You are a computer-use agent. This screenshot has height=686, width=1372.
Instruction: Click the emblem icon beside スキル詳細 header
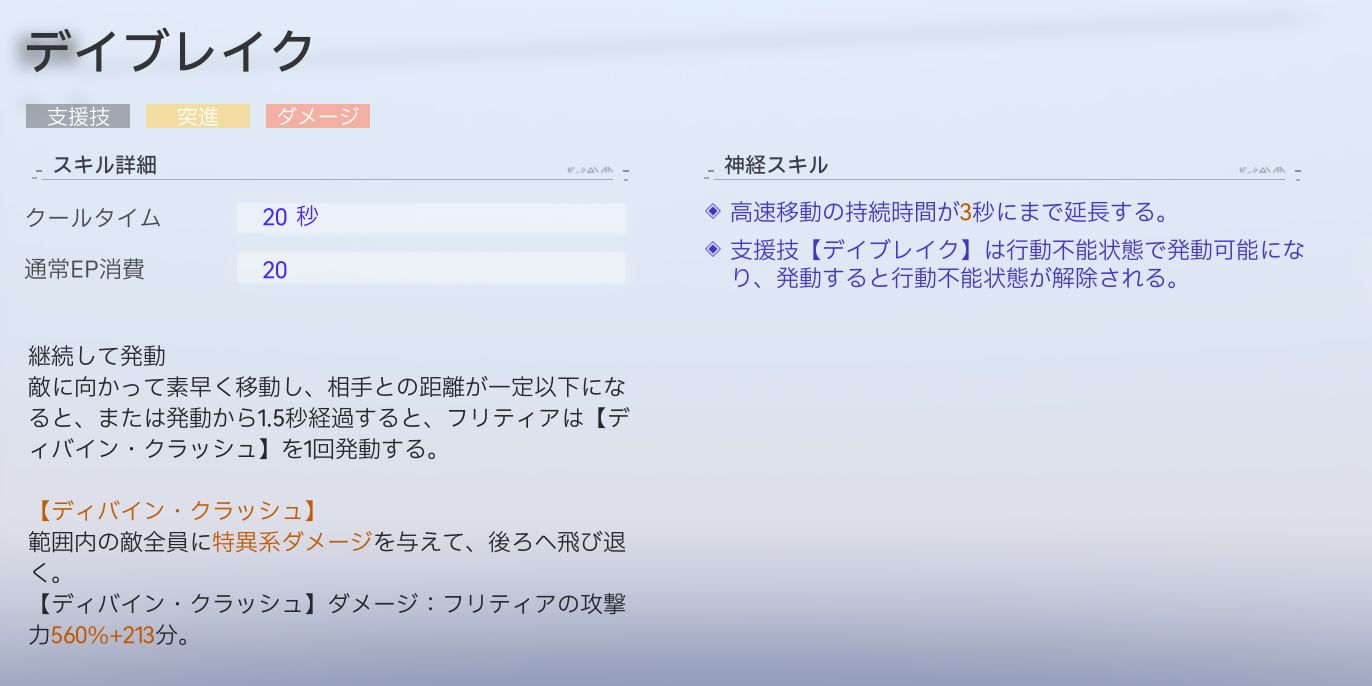[x=589, y=170]
